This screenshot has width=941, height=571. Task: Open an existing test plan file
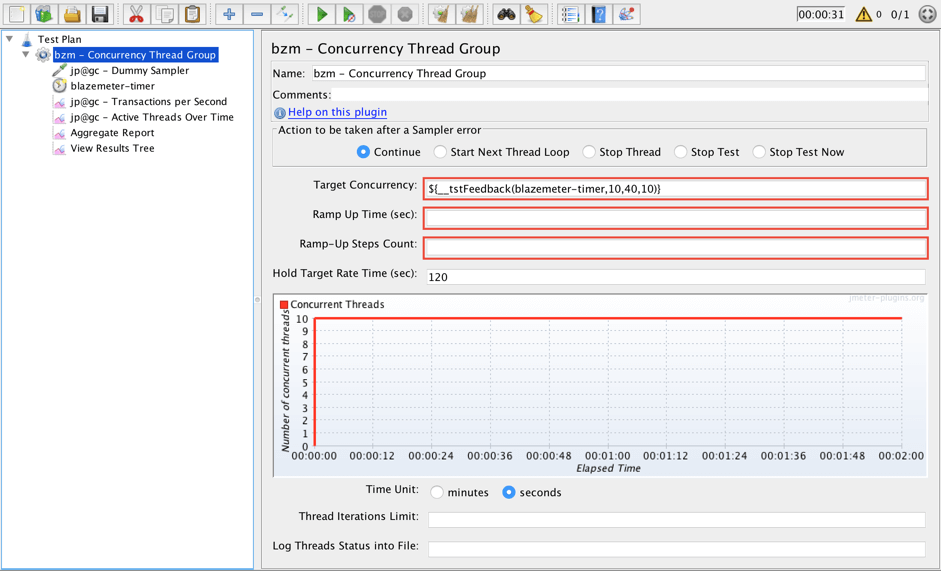pyautogui.click(x=72, y=14)
